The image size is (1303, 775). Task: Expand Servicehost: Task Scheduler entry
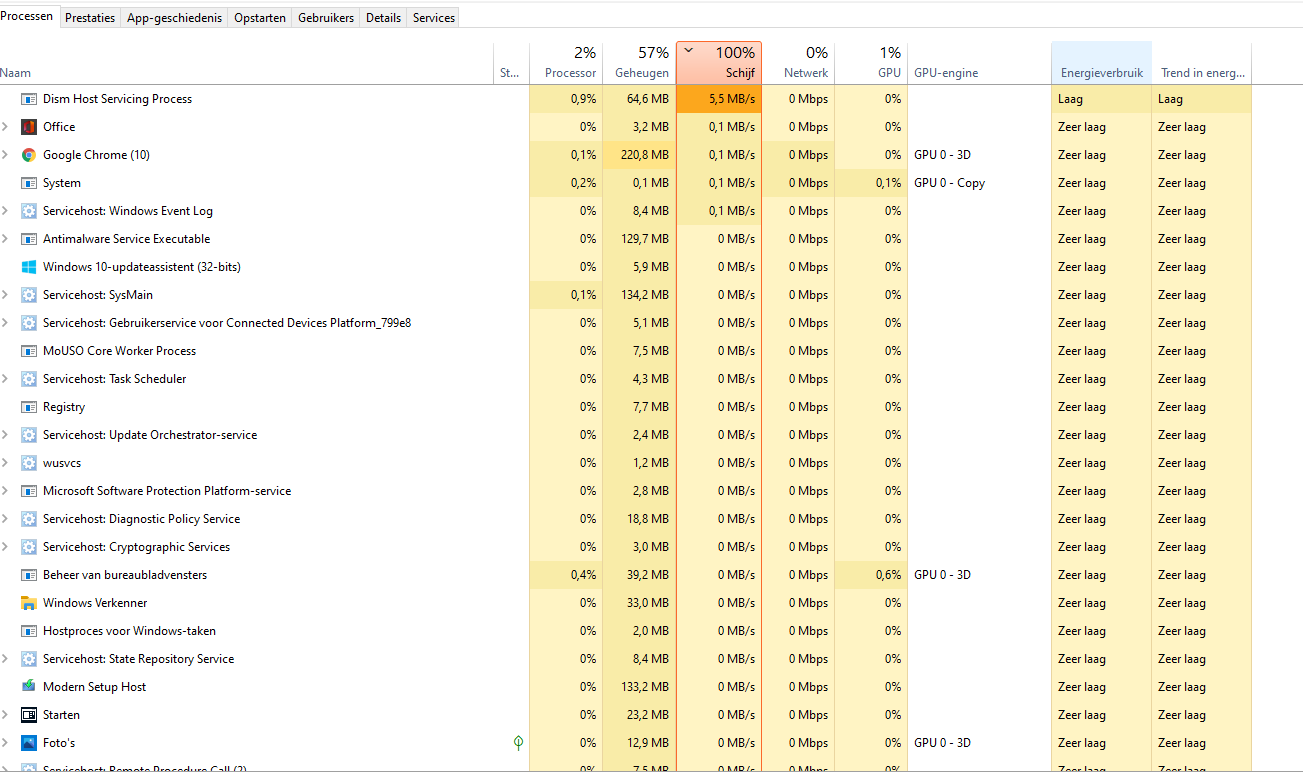point(5,379)
